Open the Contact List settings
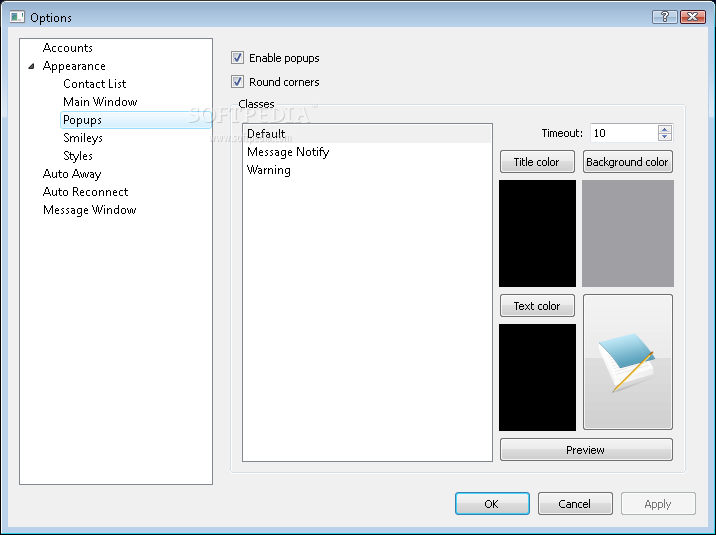The width and height of the screenshot is (716, 535). pos(95,84)
